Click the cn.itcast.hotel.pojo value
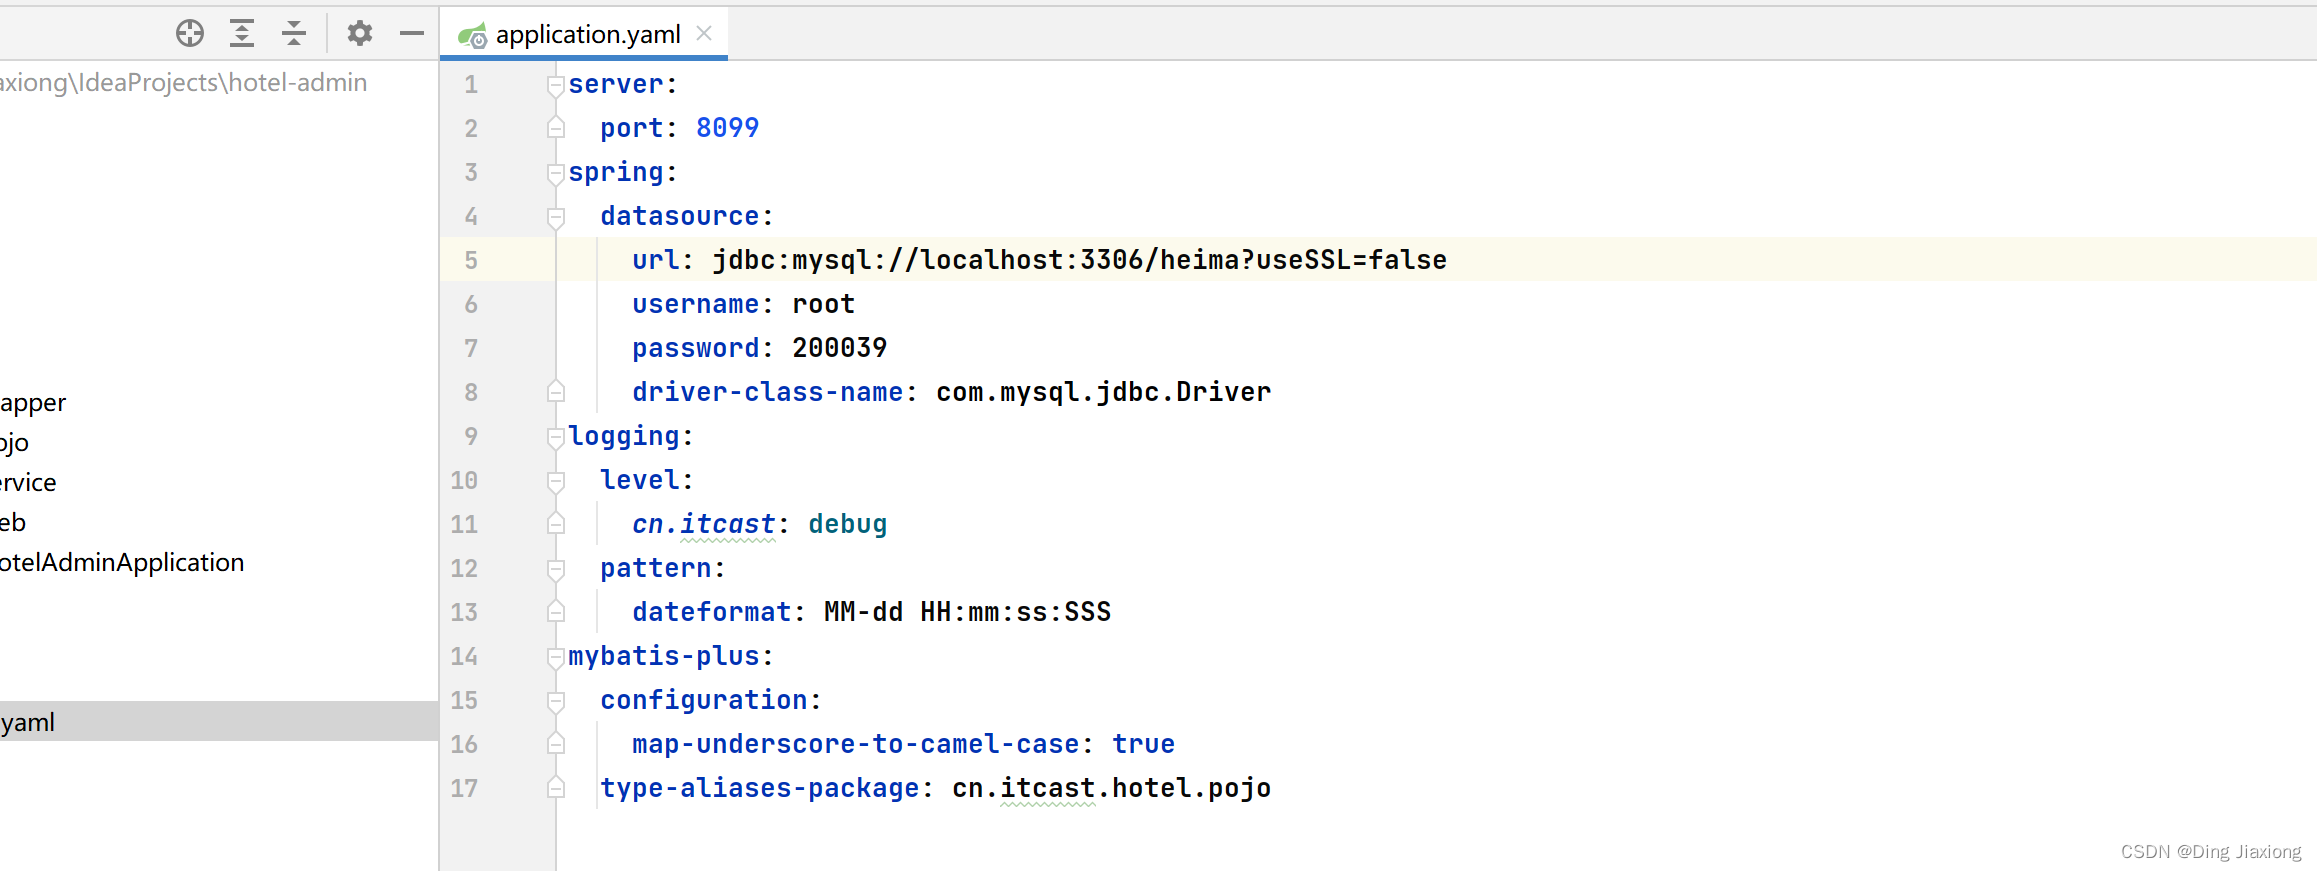 coord(1112,788)
